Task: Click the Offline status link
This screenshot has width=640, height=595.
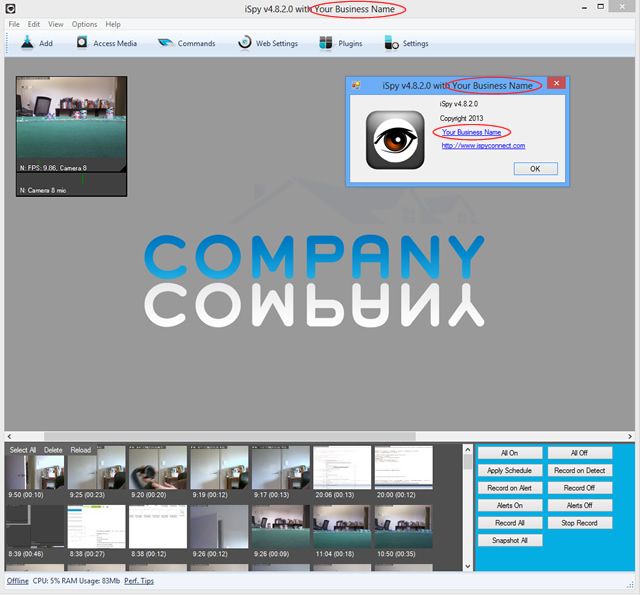Action: (18, 581)
